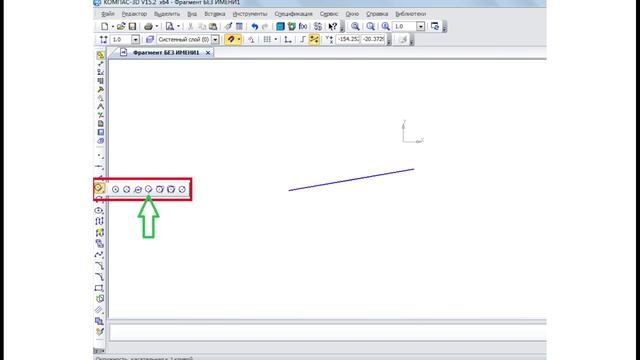
Task: Expand the grid settings dropdown arrow
Action: (276, 40)
